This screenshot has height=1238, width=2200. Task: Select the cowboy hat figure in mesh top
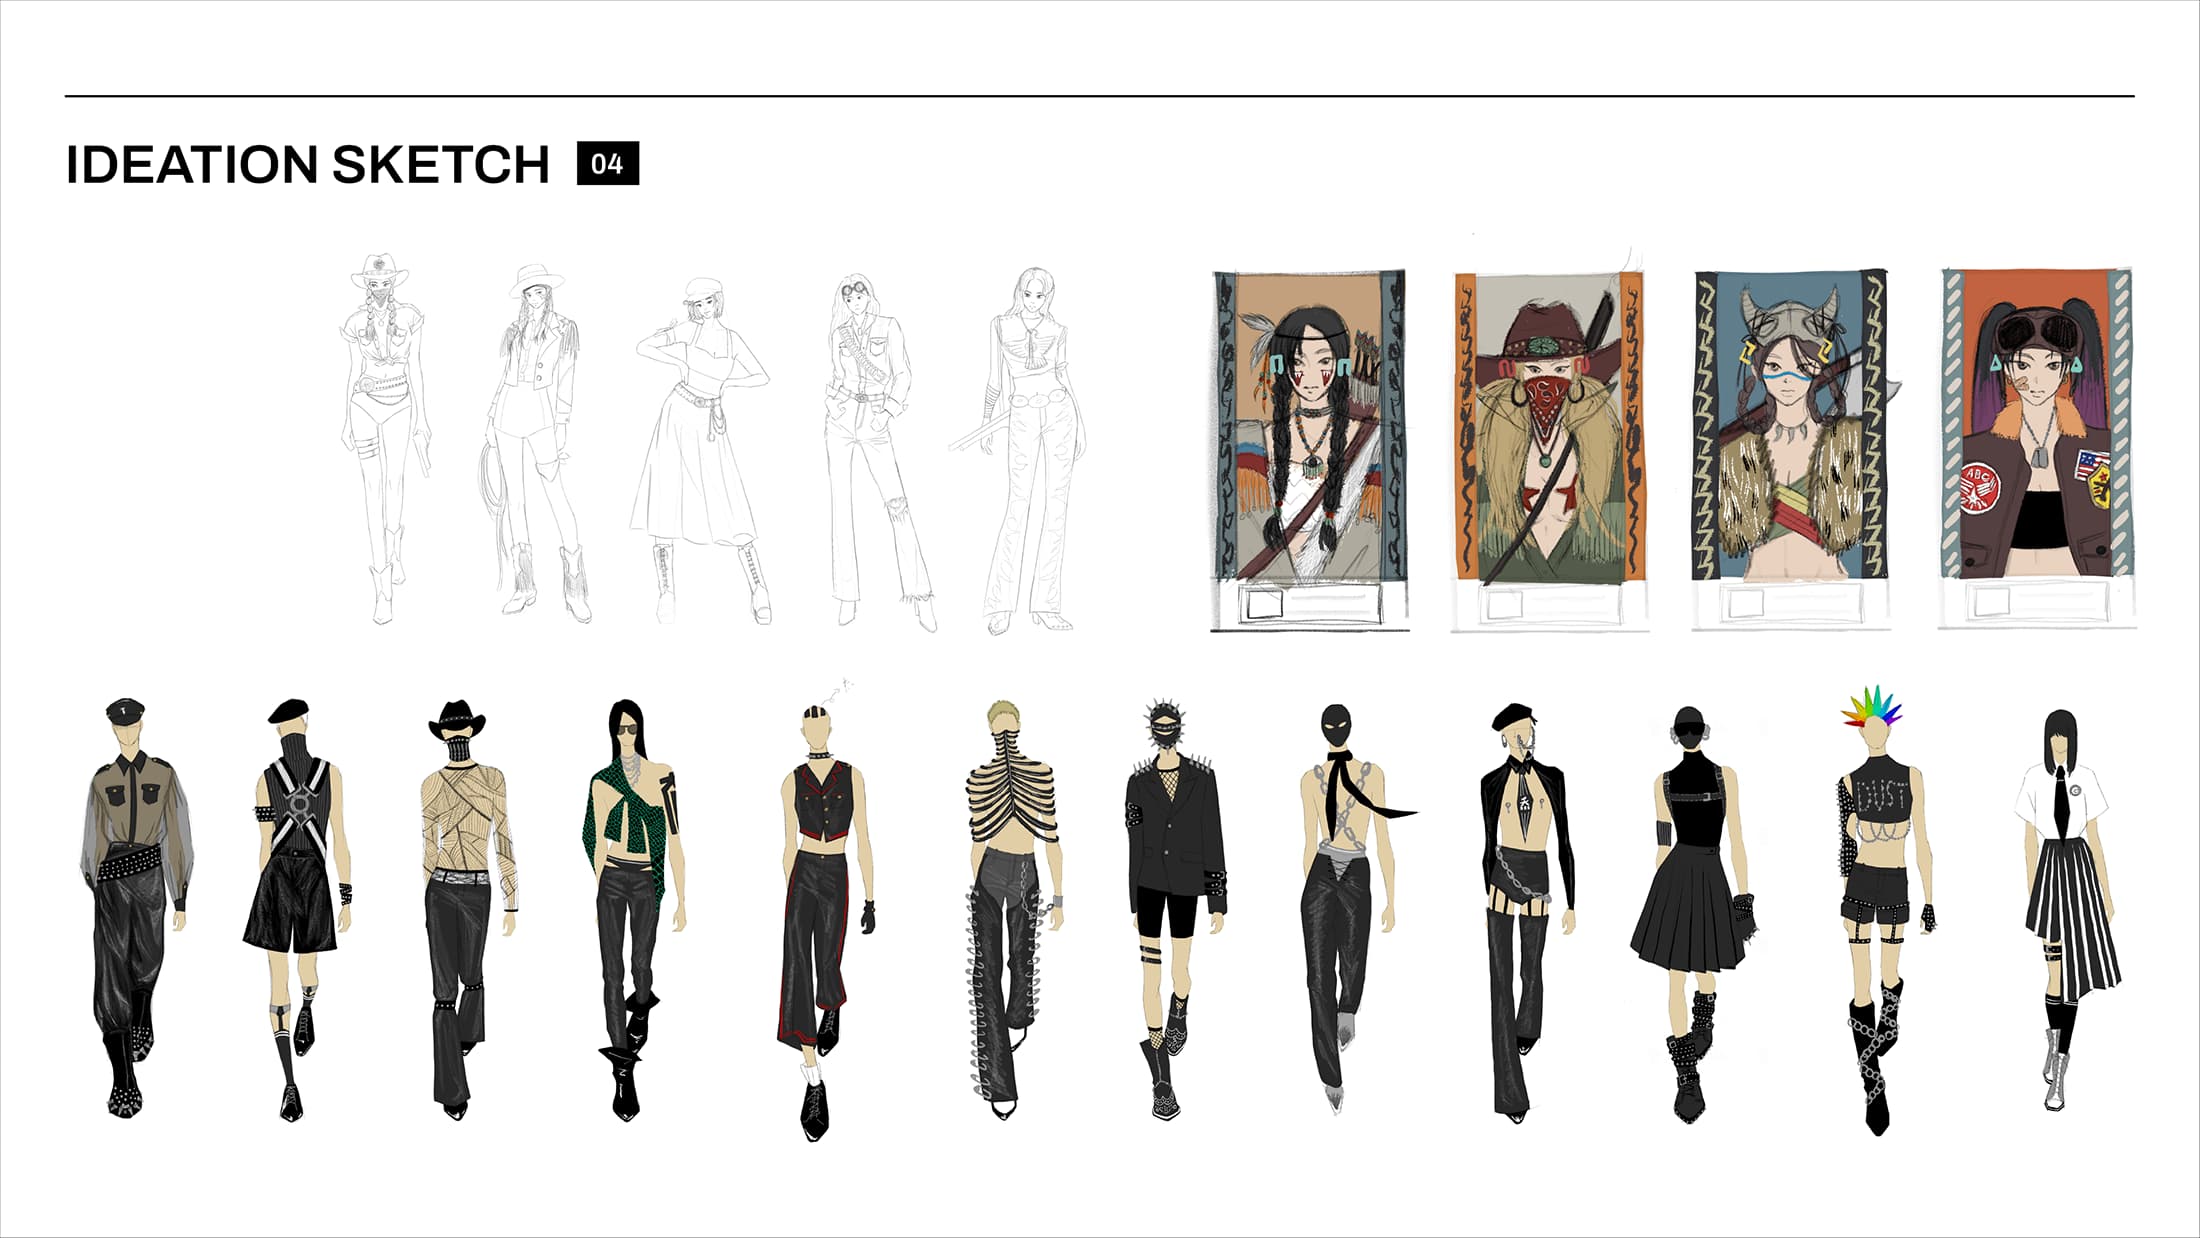pos(468,910)
